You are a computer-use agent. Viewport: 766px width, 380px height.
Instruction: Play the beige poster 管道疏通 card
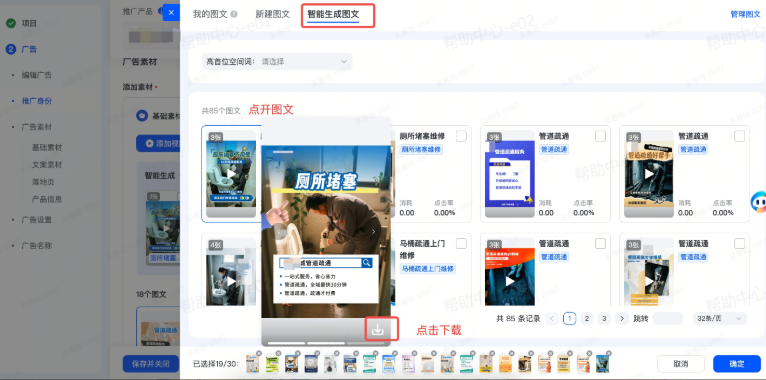tap(649, 281)
